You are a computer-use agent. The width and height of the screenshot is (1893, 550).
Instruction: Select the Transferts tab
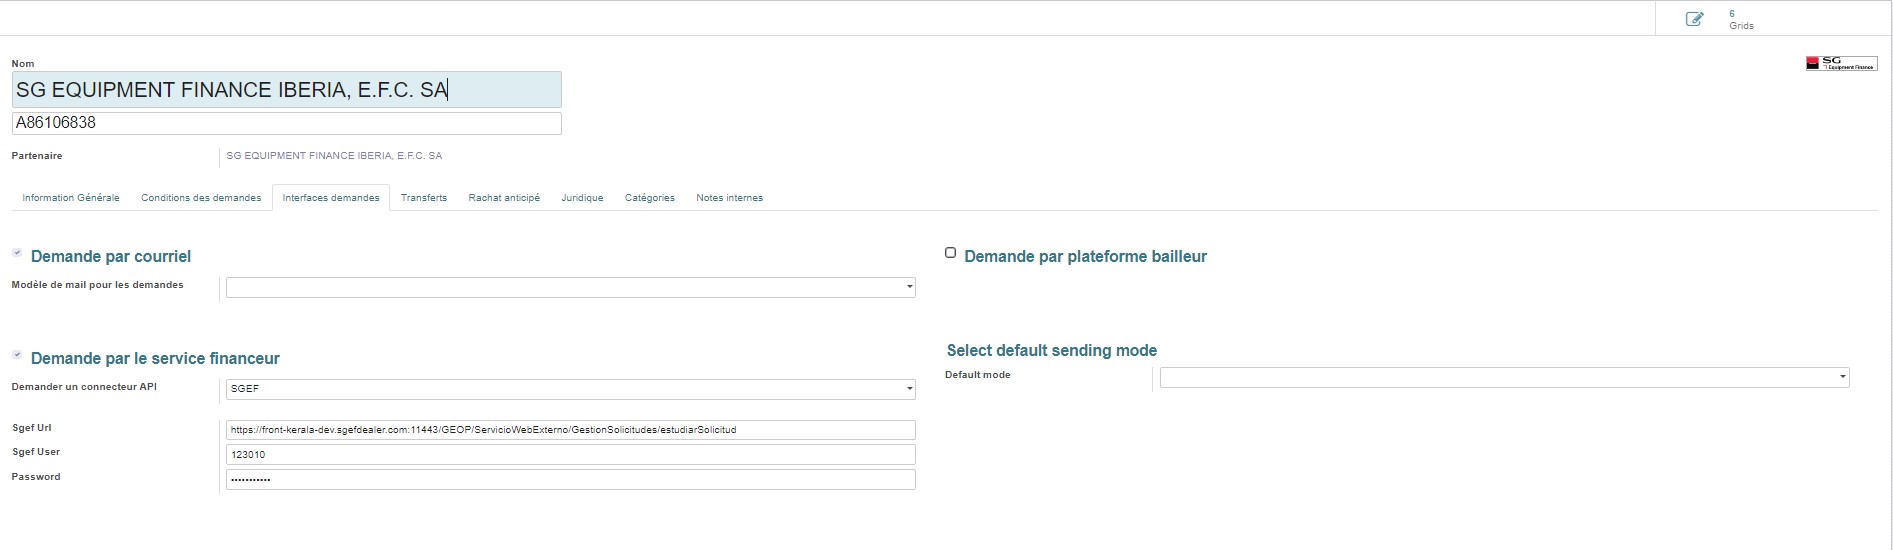click(x=423, y=198)
